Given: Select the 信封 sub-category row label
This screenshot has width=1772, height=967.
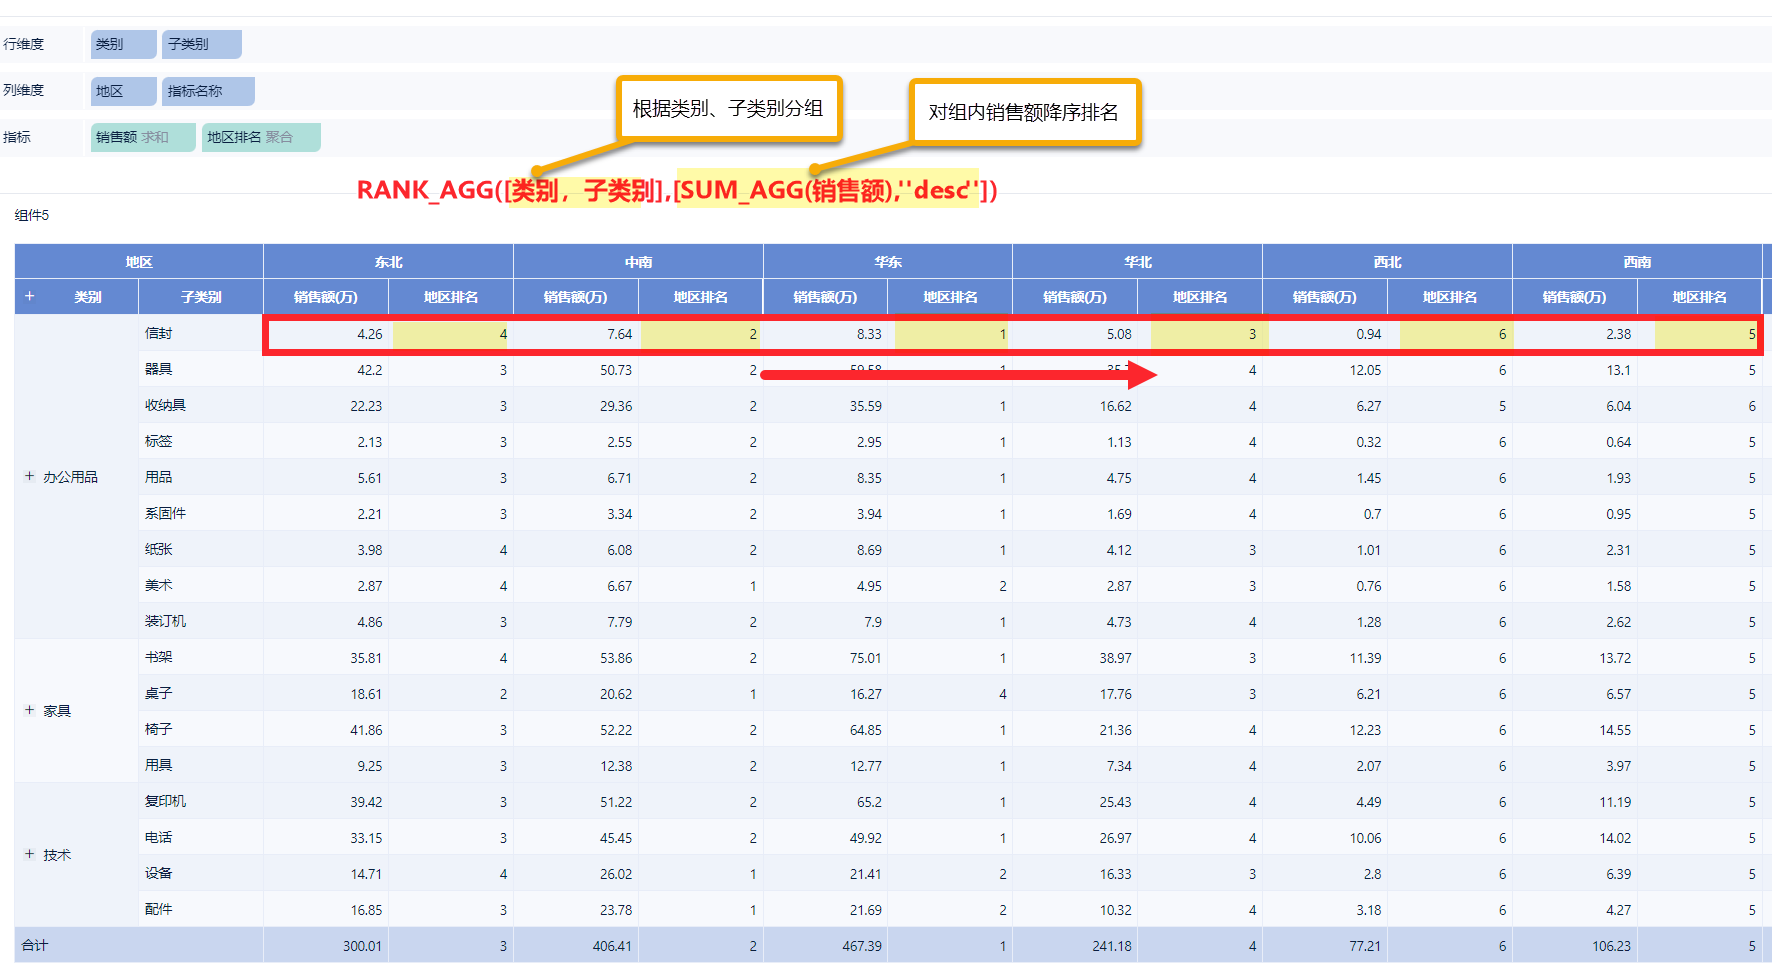Looking at the screenshot, I should 159,333.
